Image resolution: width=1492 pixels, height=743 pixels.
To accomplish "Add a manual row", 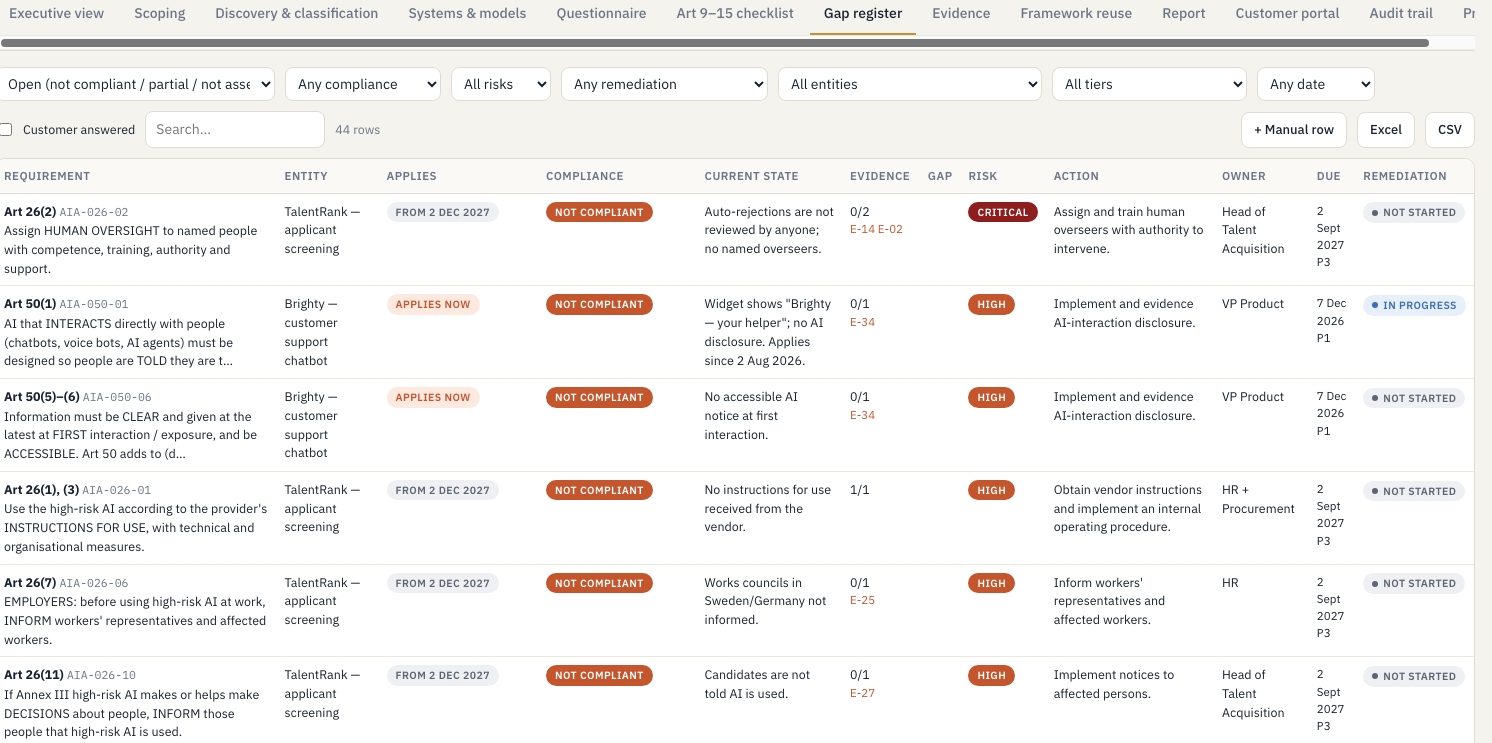I will (1294, 130).
